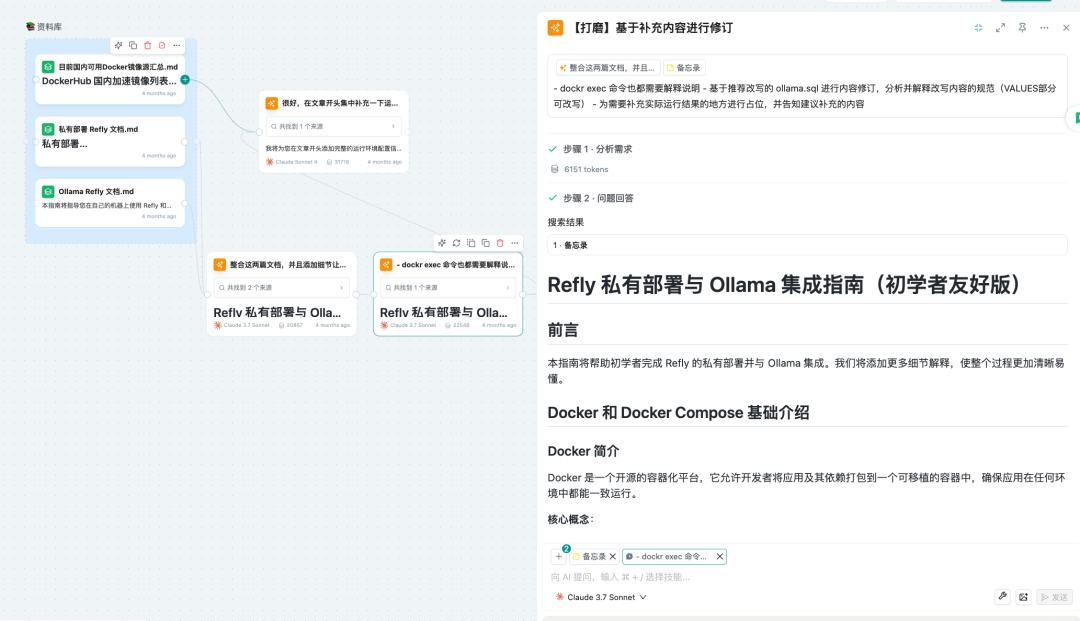
Task: Expand 步骤 2 · 问题回答
Action: click(598, 198)
